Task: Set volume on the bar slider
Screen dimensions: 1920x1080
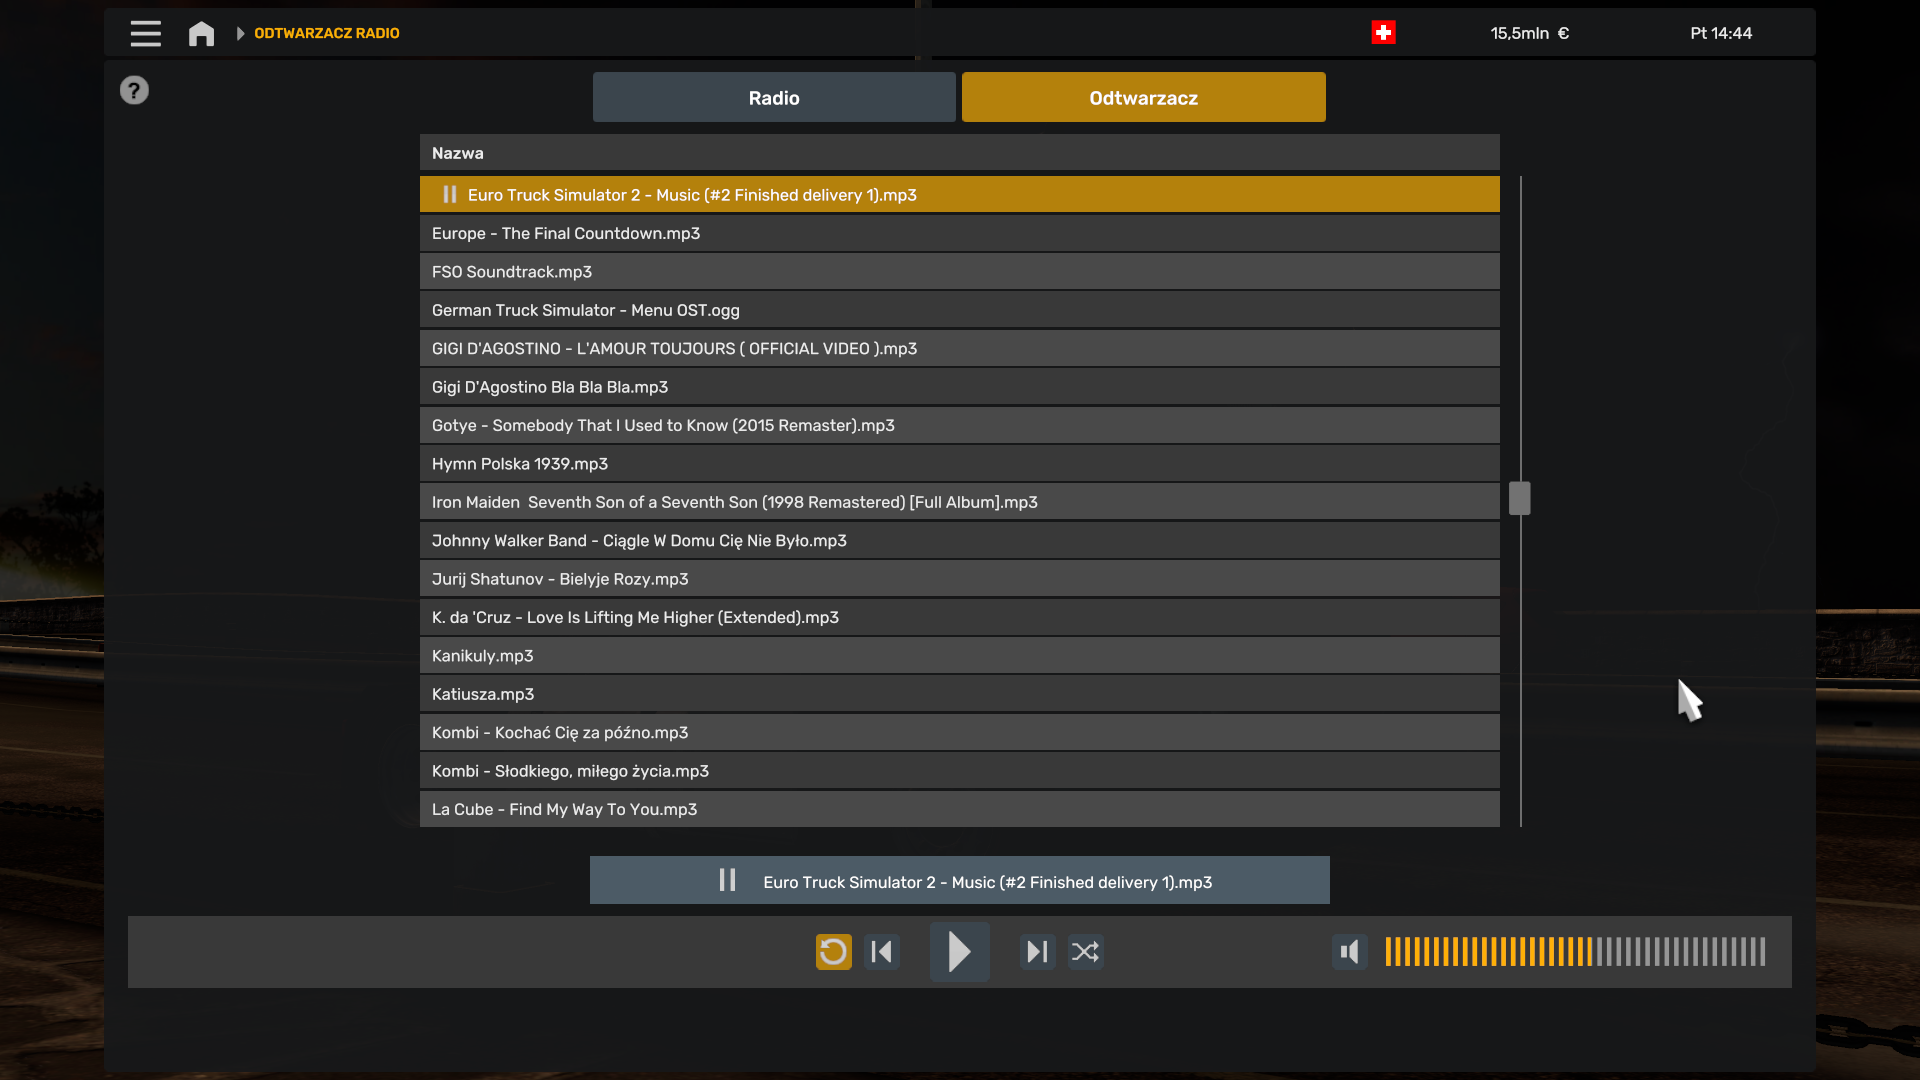Action: tap(1575, 952)
